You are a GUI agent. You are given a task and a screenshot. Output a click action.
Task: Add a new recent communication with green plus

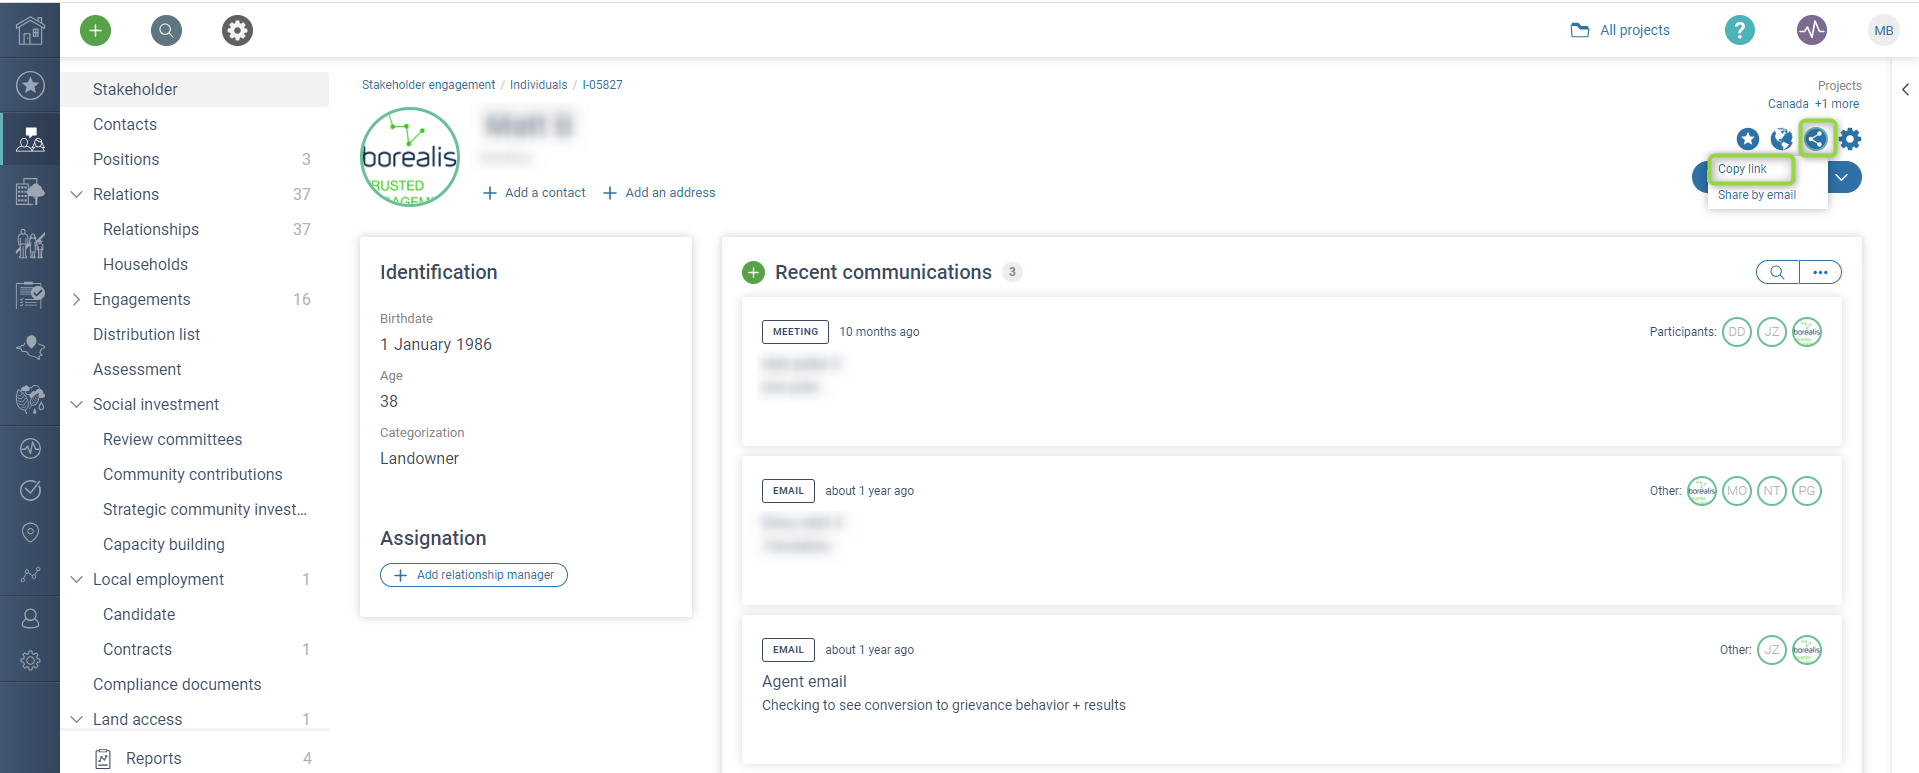pos(754,272)
